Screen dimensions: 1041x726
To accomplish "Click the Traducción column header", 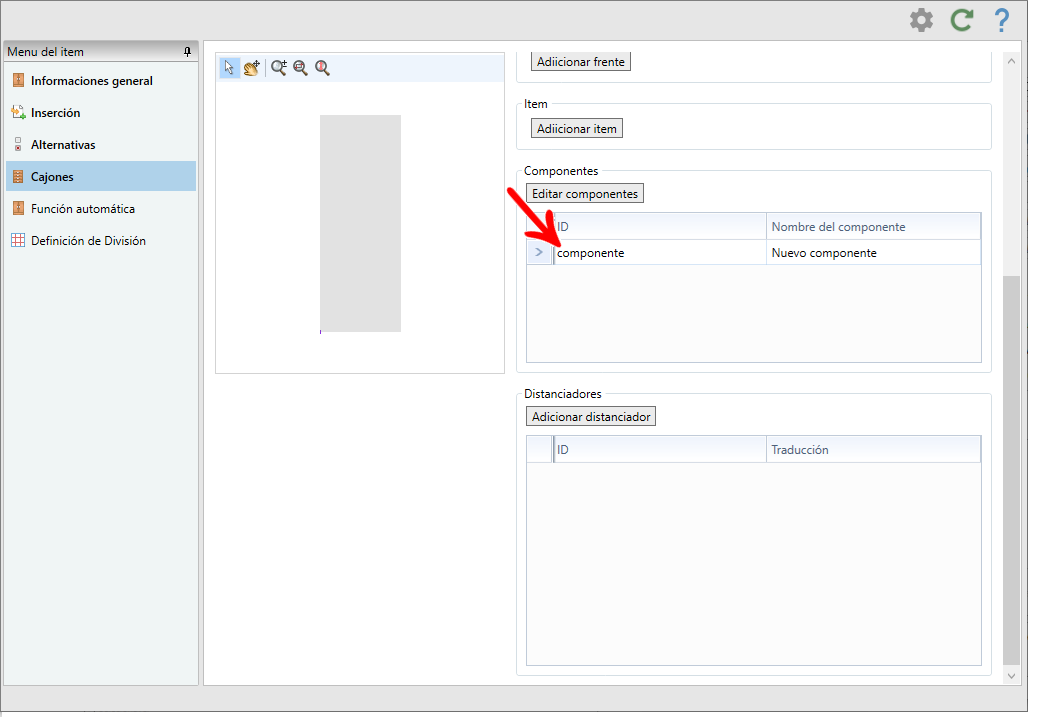I will click(x=874, y=450).
